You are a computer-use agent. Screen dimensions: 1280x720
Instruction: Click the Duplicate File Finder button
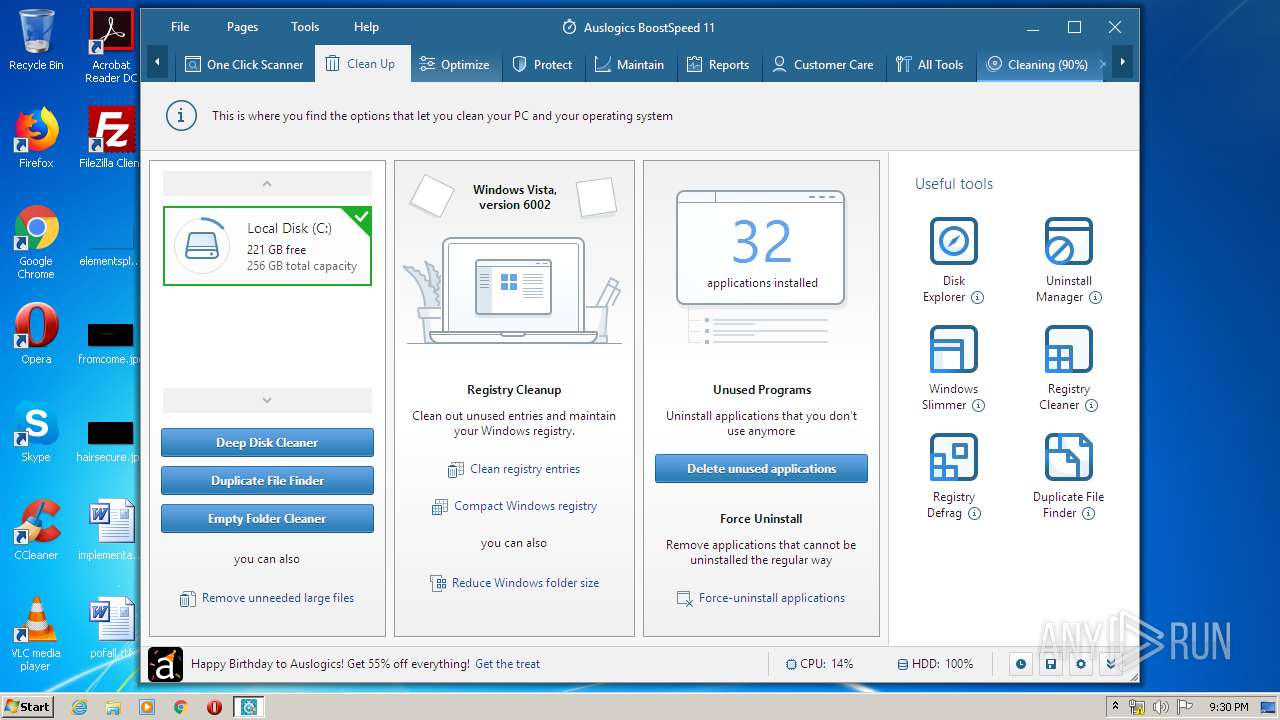point(267,481)
